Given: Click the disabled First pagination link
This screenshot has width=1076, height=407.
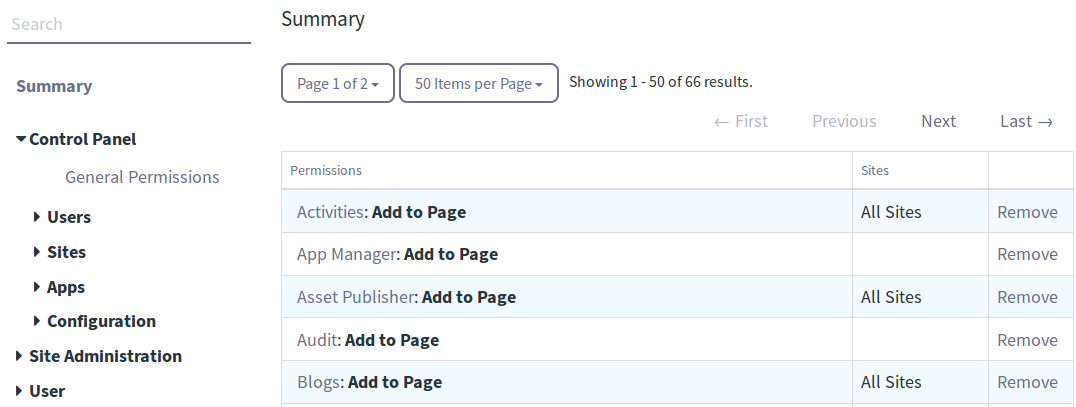Looking at the screenshot, I should point(740,121).
